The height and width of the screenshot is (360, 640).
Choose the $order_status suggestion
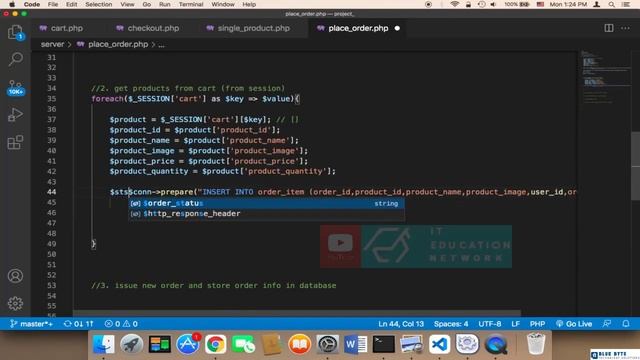[x=267, y=203]
